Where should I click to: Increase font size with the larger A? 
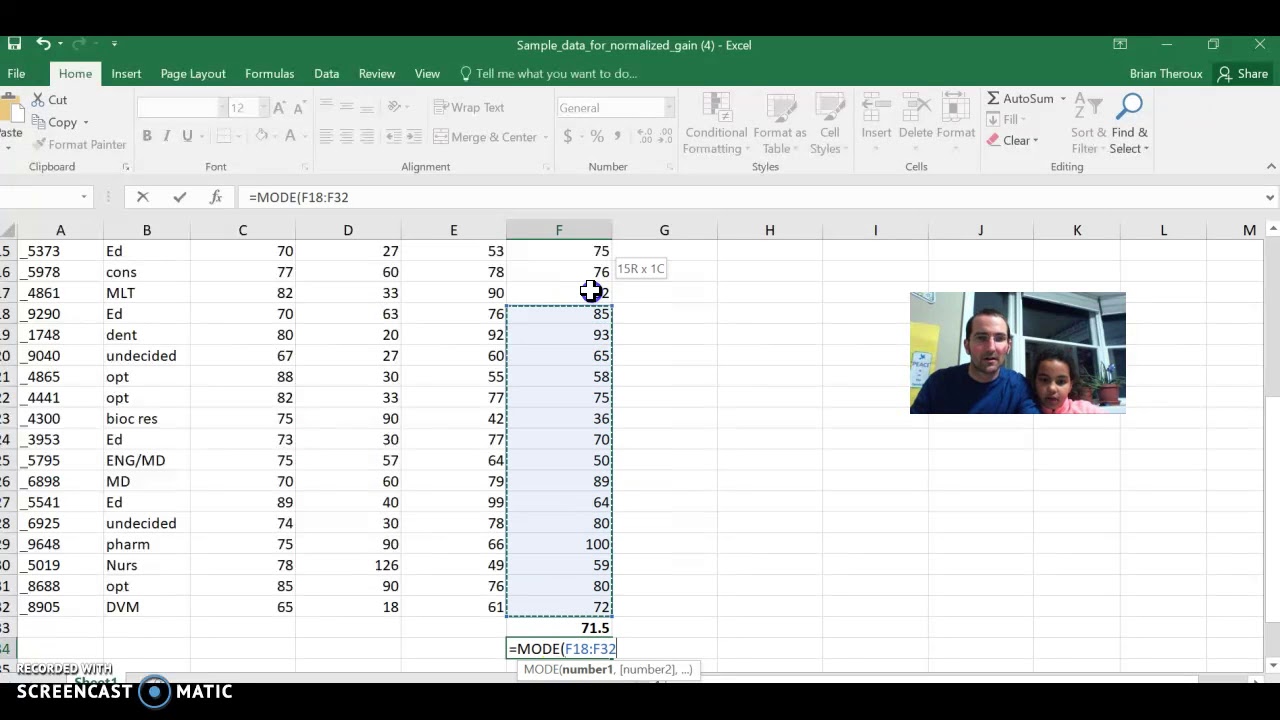point(279,108)
